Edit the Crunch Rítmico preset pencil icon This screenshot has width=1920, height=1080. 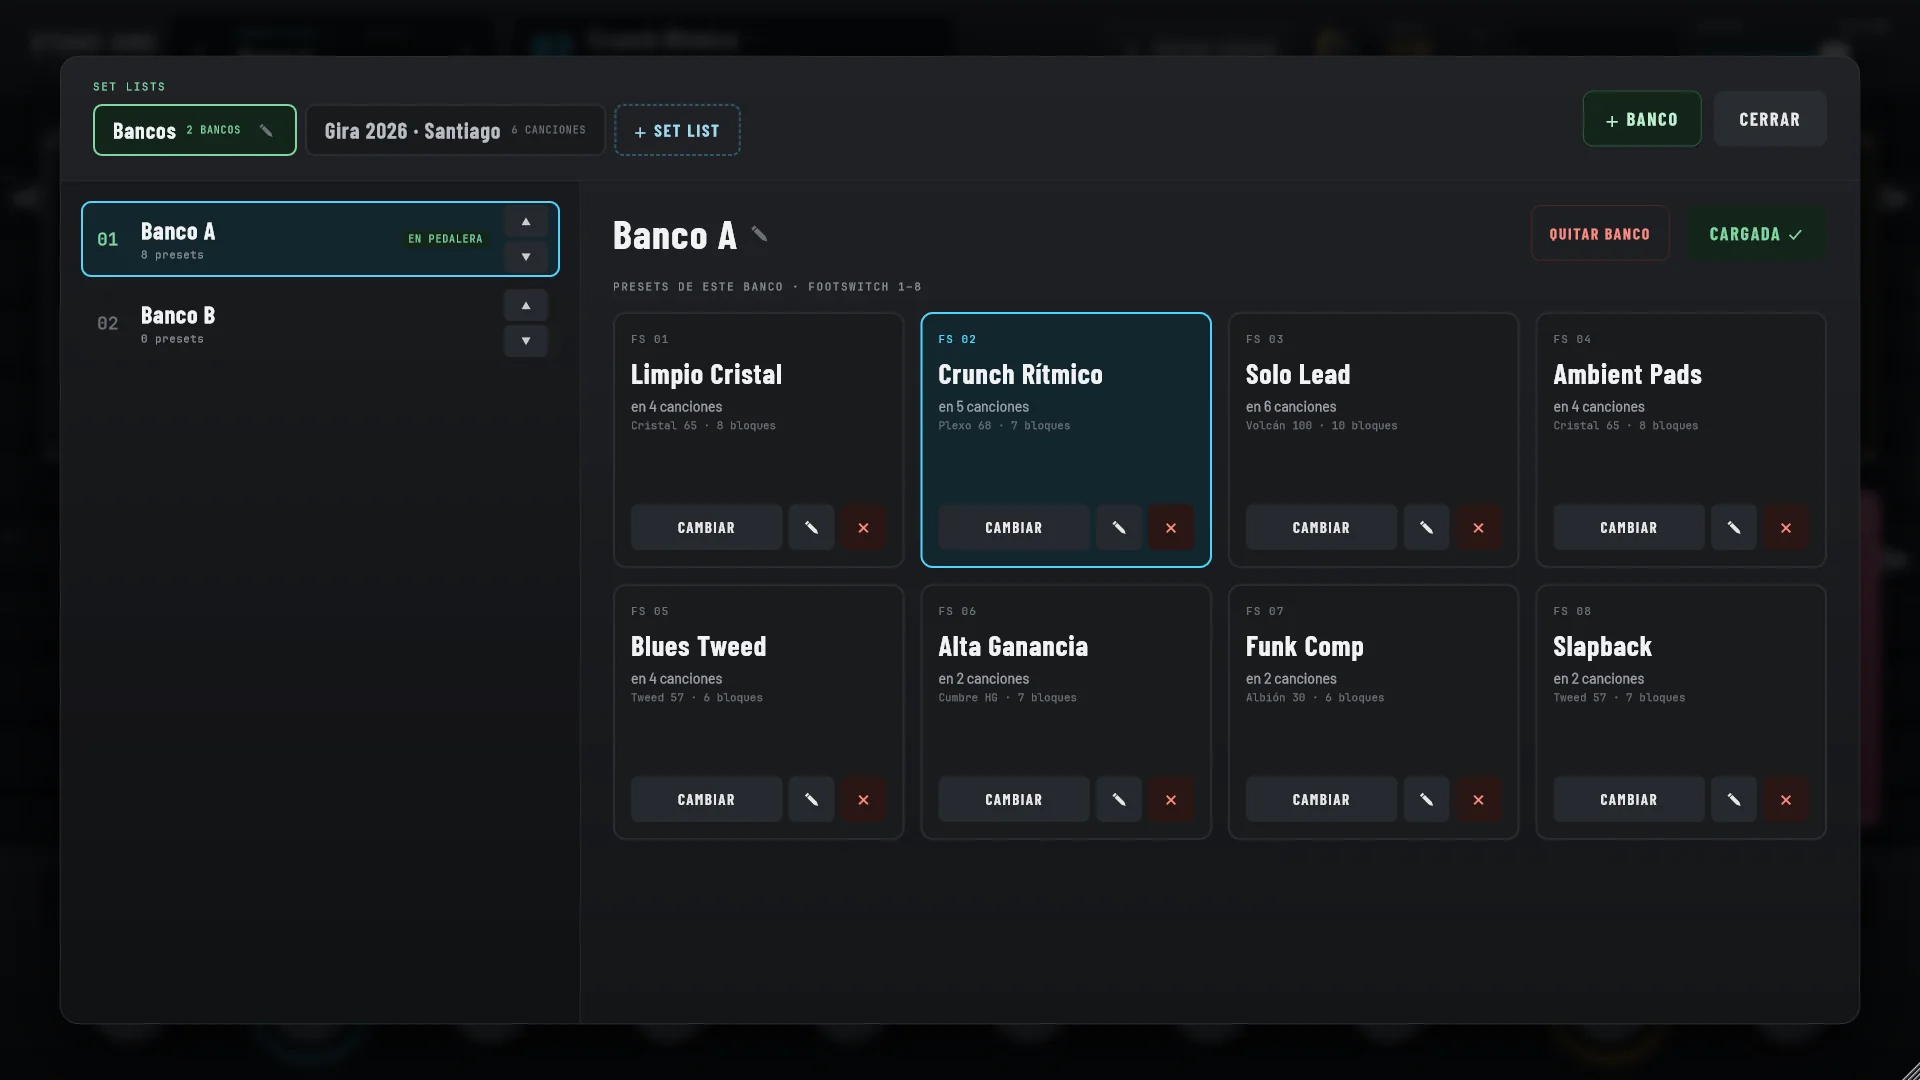1119,527
